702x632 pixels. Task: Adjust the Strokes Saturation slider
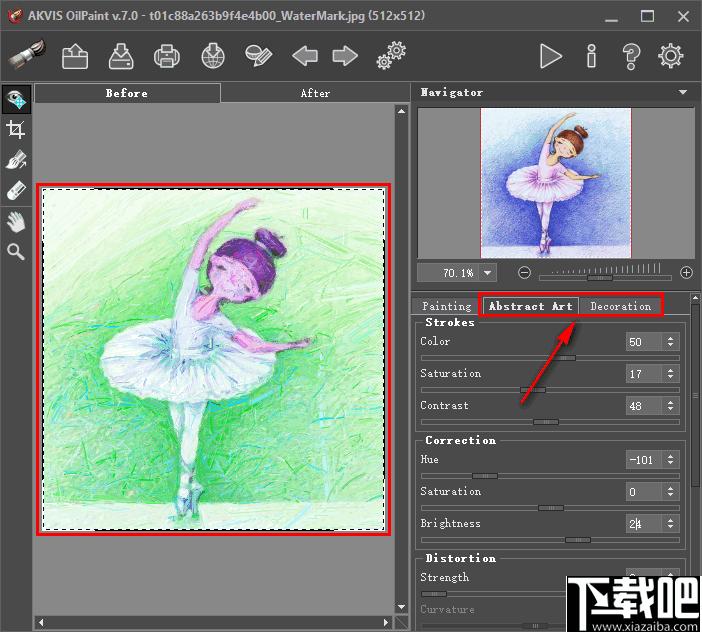click(550, 390)
